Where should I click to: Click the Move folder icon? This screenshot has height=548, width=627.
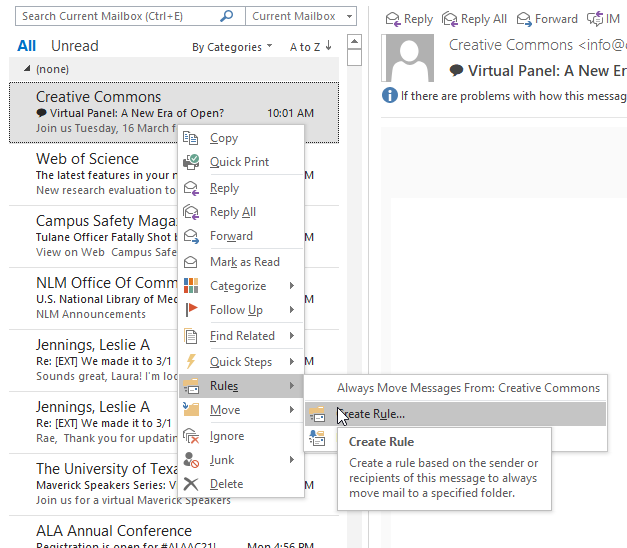pyautogui.click(x=191, y=410)
